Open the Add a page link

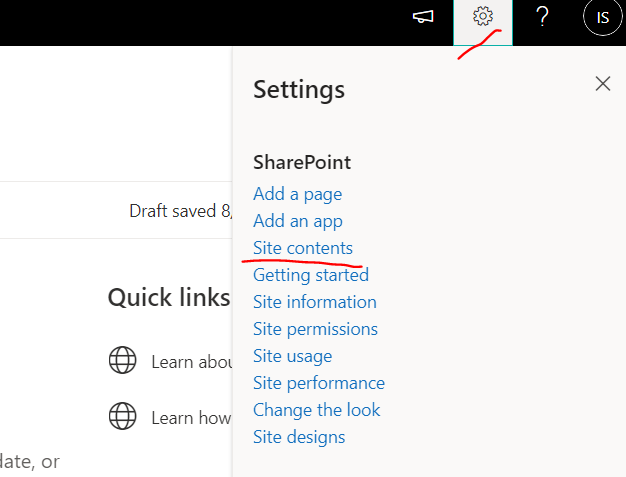[297, 194]
